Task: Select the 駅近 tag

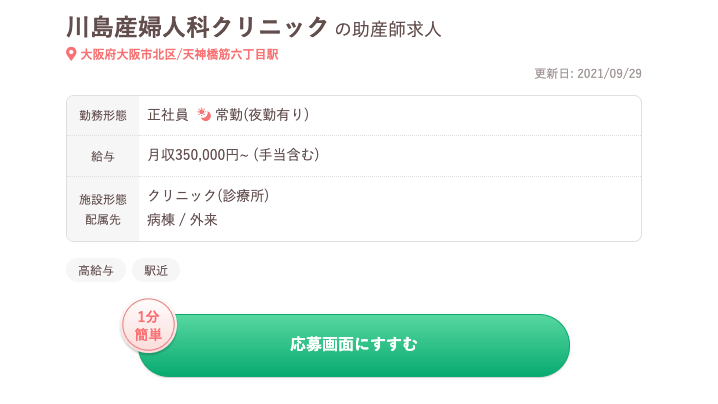Action: point(156,270)
